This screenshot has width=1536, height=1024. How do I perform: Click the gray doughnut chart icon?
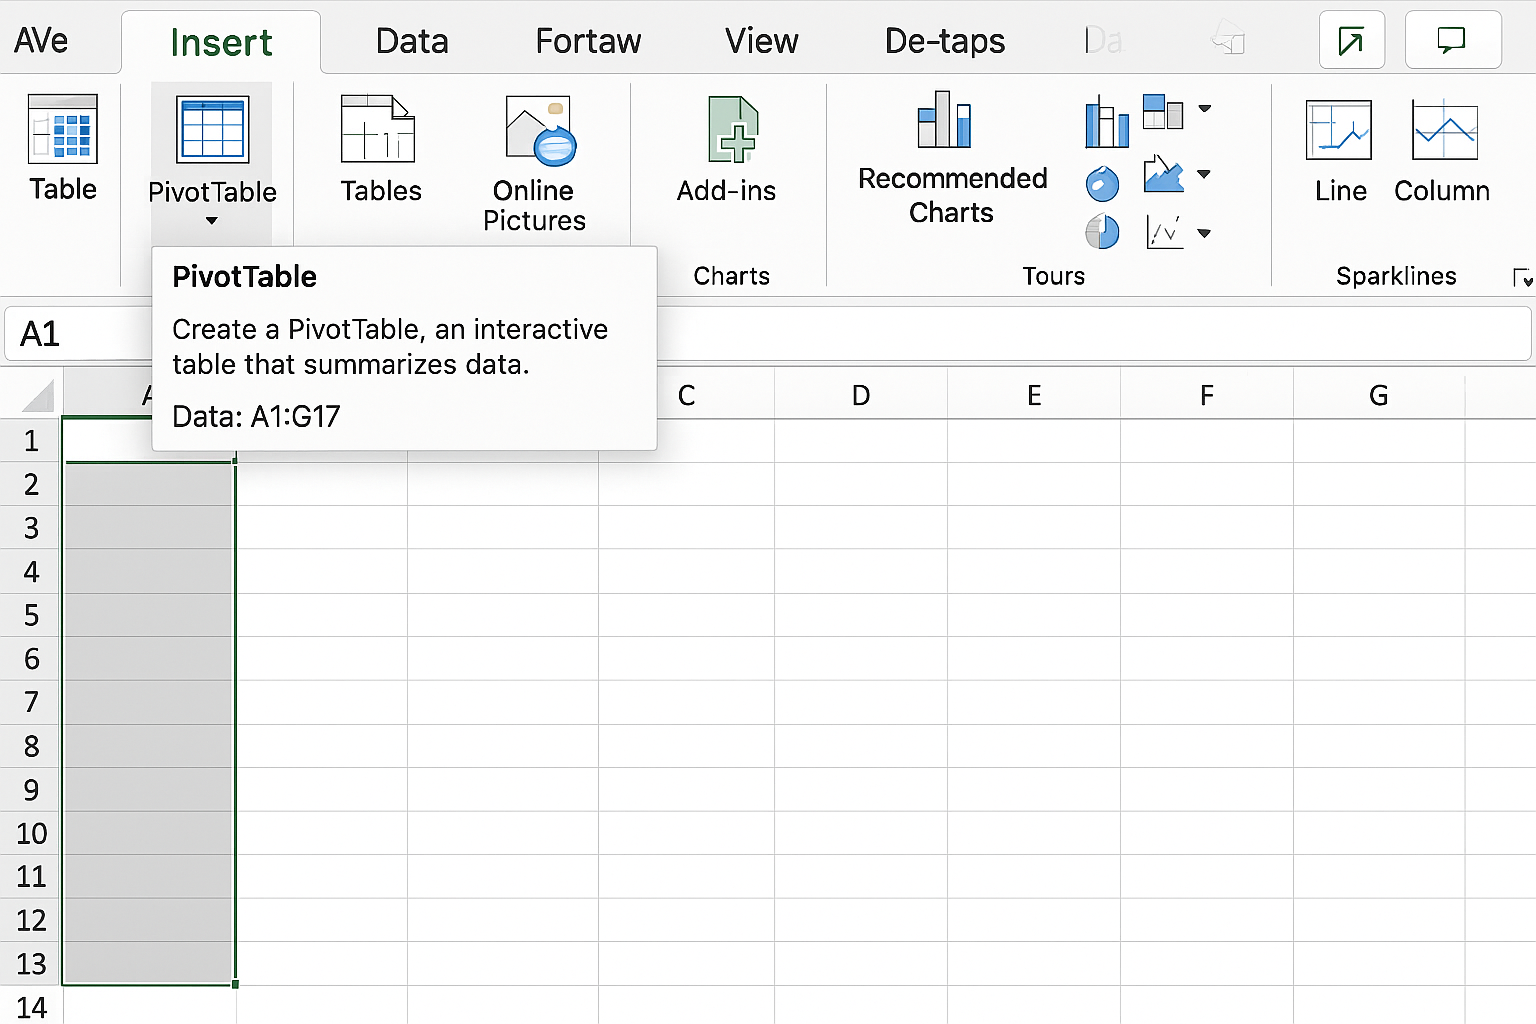click(1102, 232)
